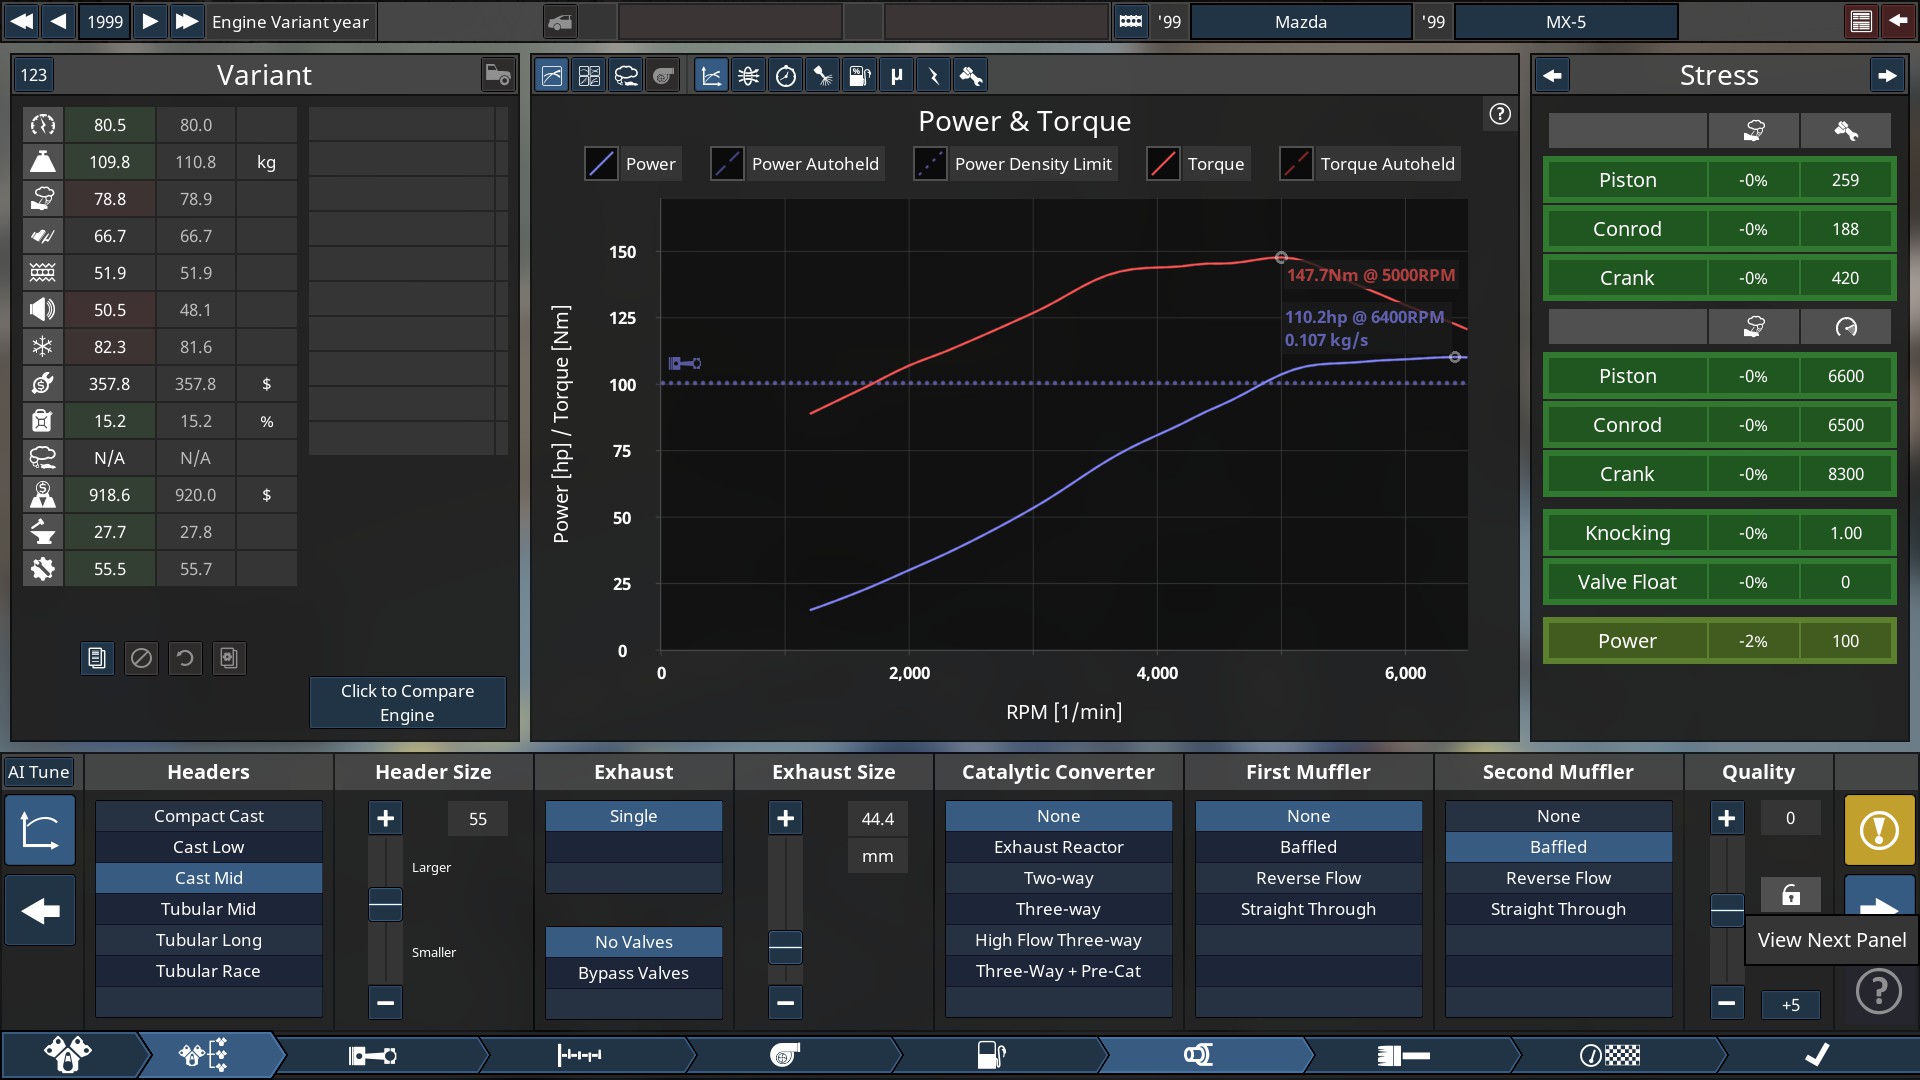Image resolution: width=1920 pixels, height=1080 pixels.
Task: Decrease quality with minus button
Action: click(x=1726, y=1002)
